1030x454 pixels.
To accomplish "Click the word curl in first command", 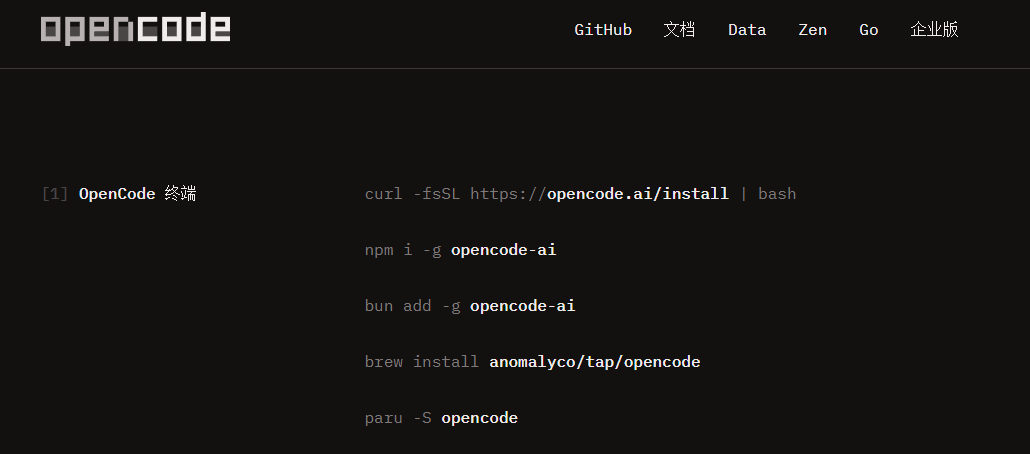I will pos(383,194).
